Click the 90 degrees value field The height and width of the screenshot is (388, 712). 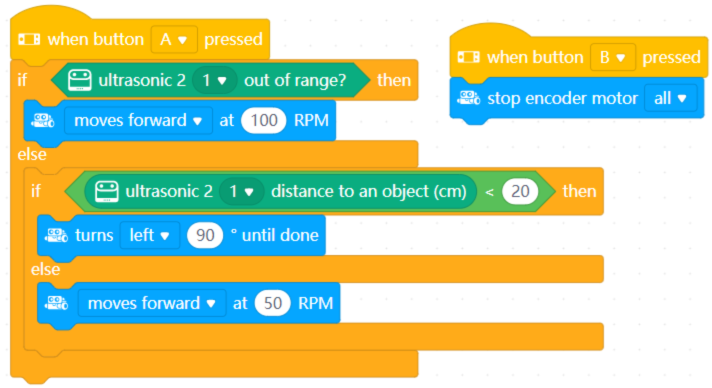coord(205,235)
